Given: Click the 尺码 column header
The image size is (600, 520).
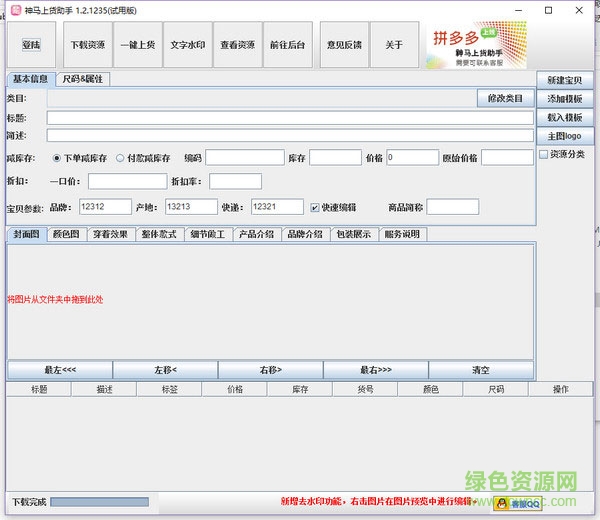Looking at the screenshot, I should (496, 390).
